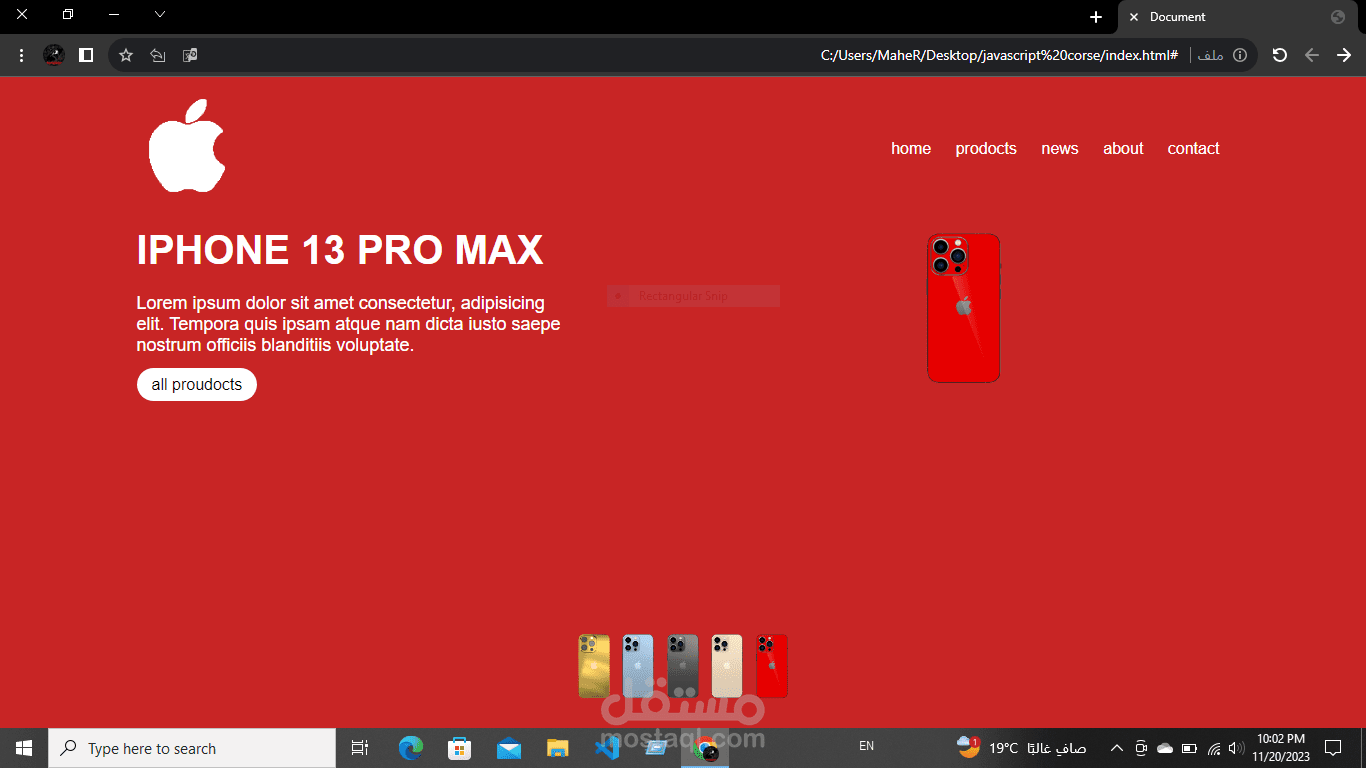Click the Meet Now tray icon

[1141, 748]
